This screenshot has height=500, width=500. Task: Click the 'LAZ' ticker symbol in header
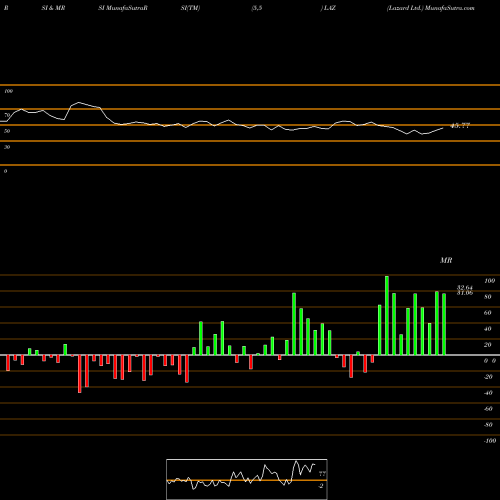[330, 8]
